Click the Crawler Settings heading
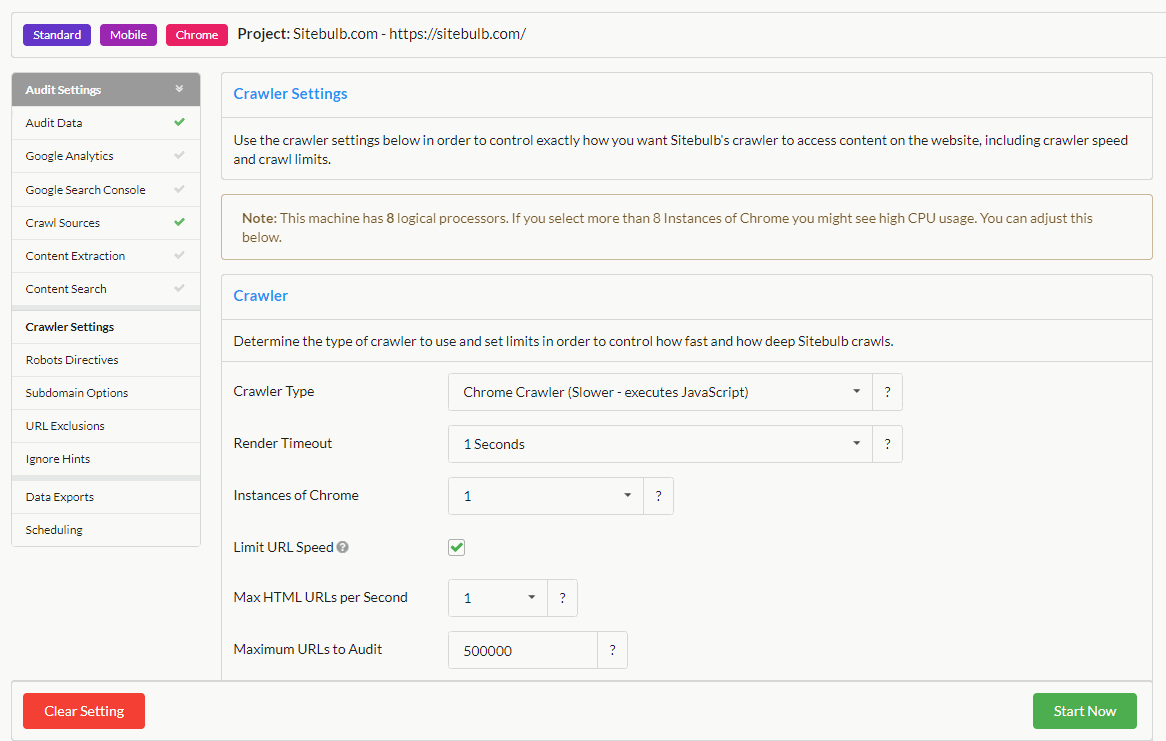This screenshot has width=1166, height=741. coord(291,94)
